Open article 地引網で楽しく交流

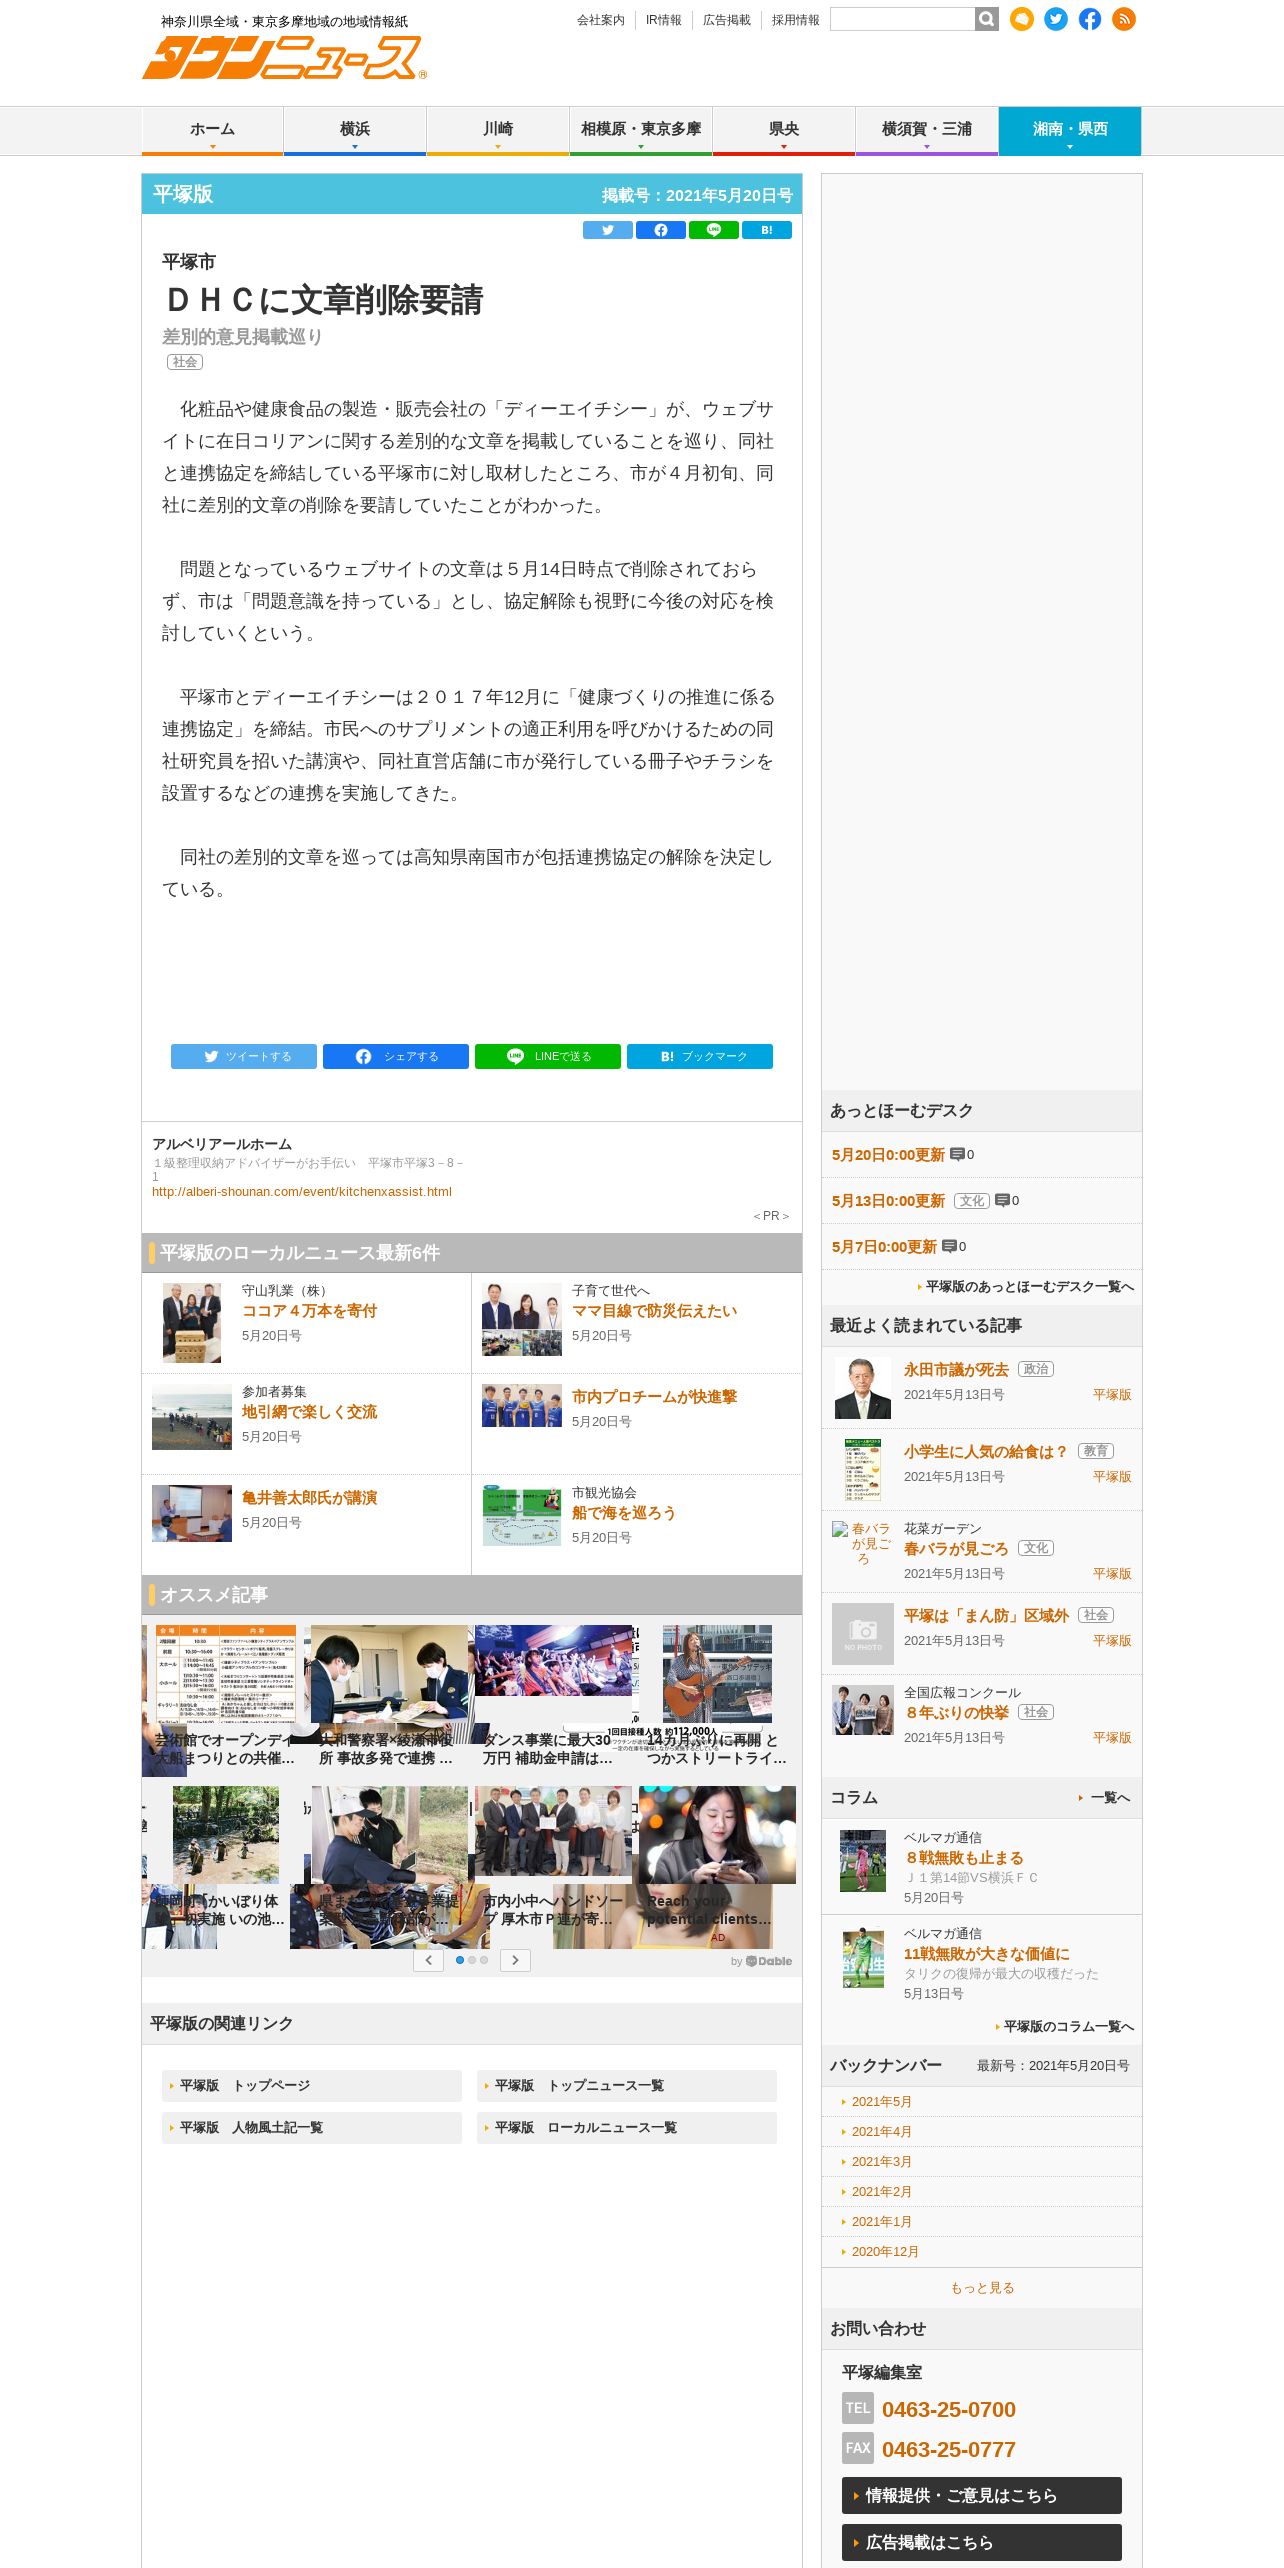[309, 1412]
